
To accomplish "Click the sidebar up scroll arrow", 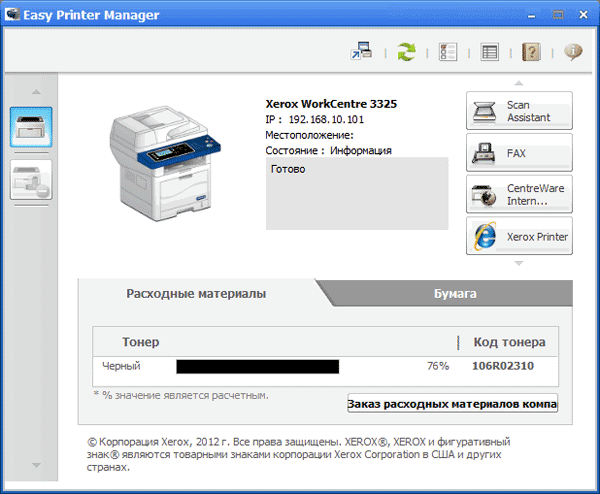I will click(36, 92).
